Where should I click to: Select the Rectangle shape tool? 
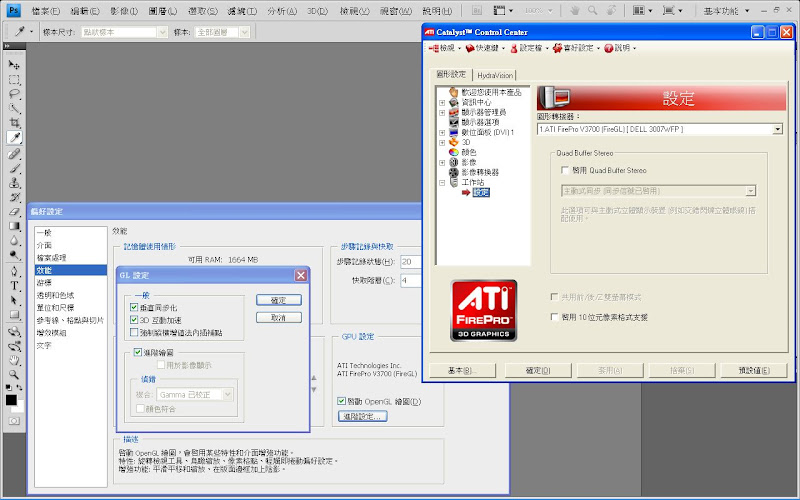point(14,315)
